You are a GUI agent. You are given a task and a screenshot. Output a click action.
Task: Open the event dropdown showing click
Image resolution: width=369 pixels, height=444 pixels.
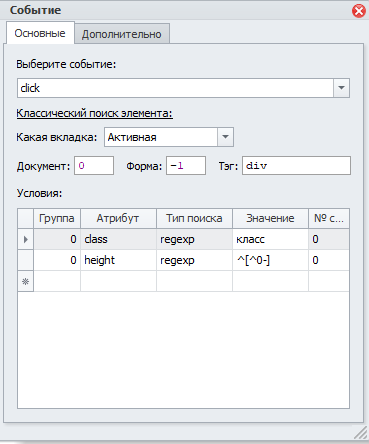tap(341, 88)
